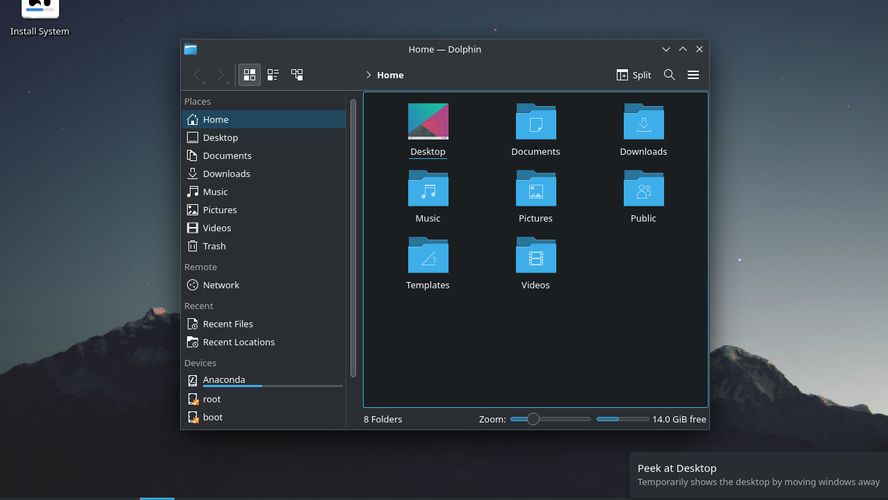Switch to Compact view mode
The image size is (888, 500).
(273, 75)
